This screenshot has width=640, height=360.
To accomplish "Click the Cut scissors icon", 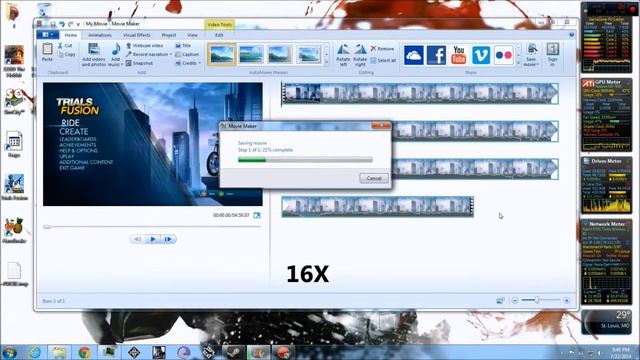I will point(60,46).
